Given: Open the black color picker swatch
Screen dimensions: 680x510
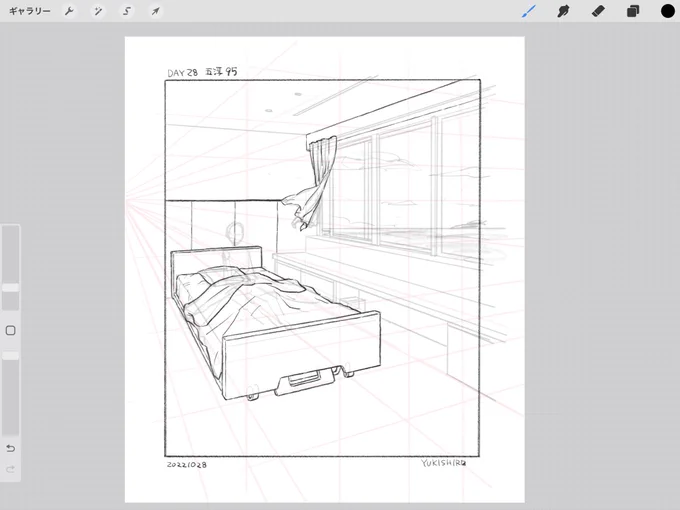Looking at the screenshot, I should [668, 11].
